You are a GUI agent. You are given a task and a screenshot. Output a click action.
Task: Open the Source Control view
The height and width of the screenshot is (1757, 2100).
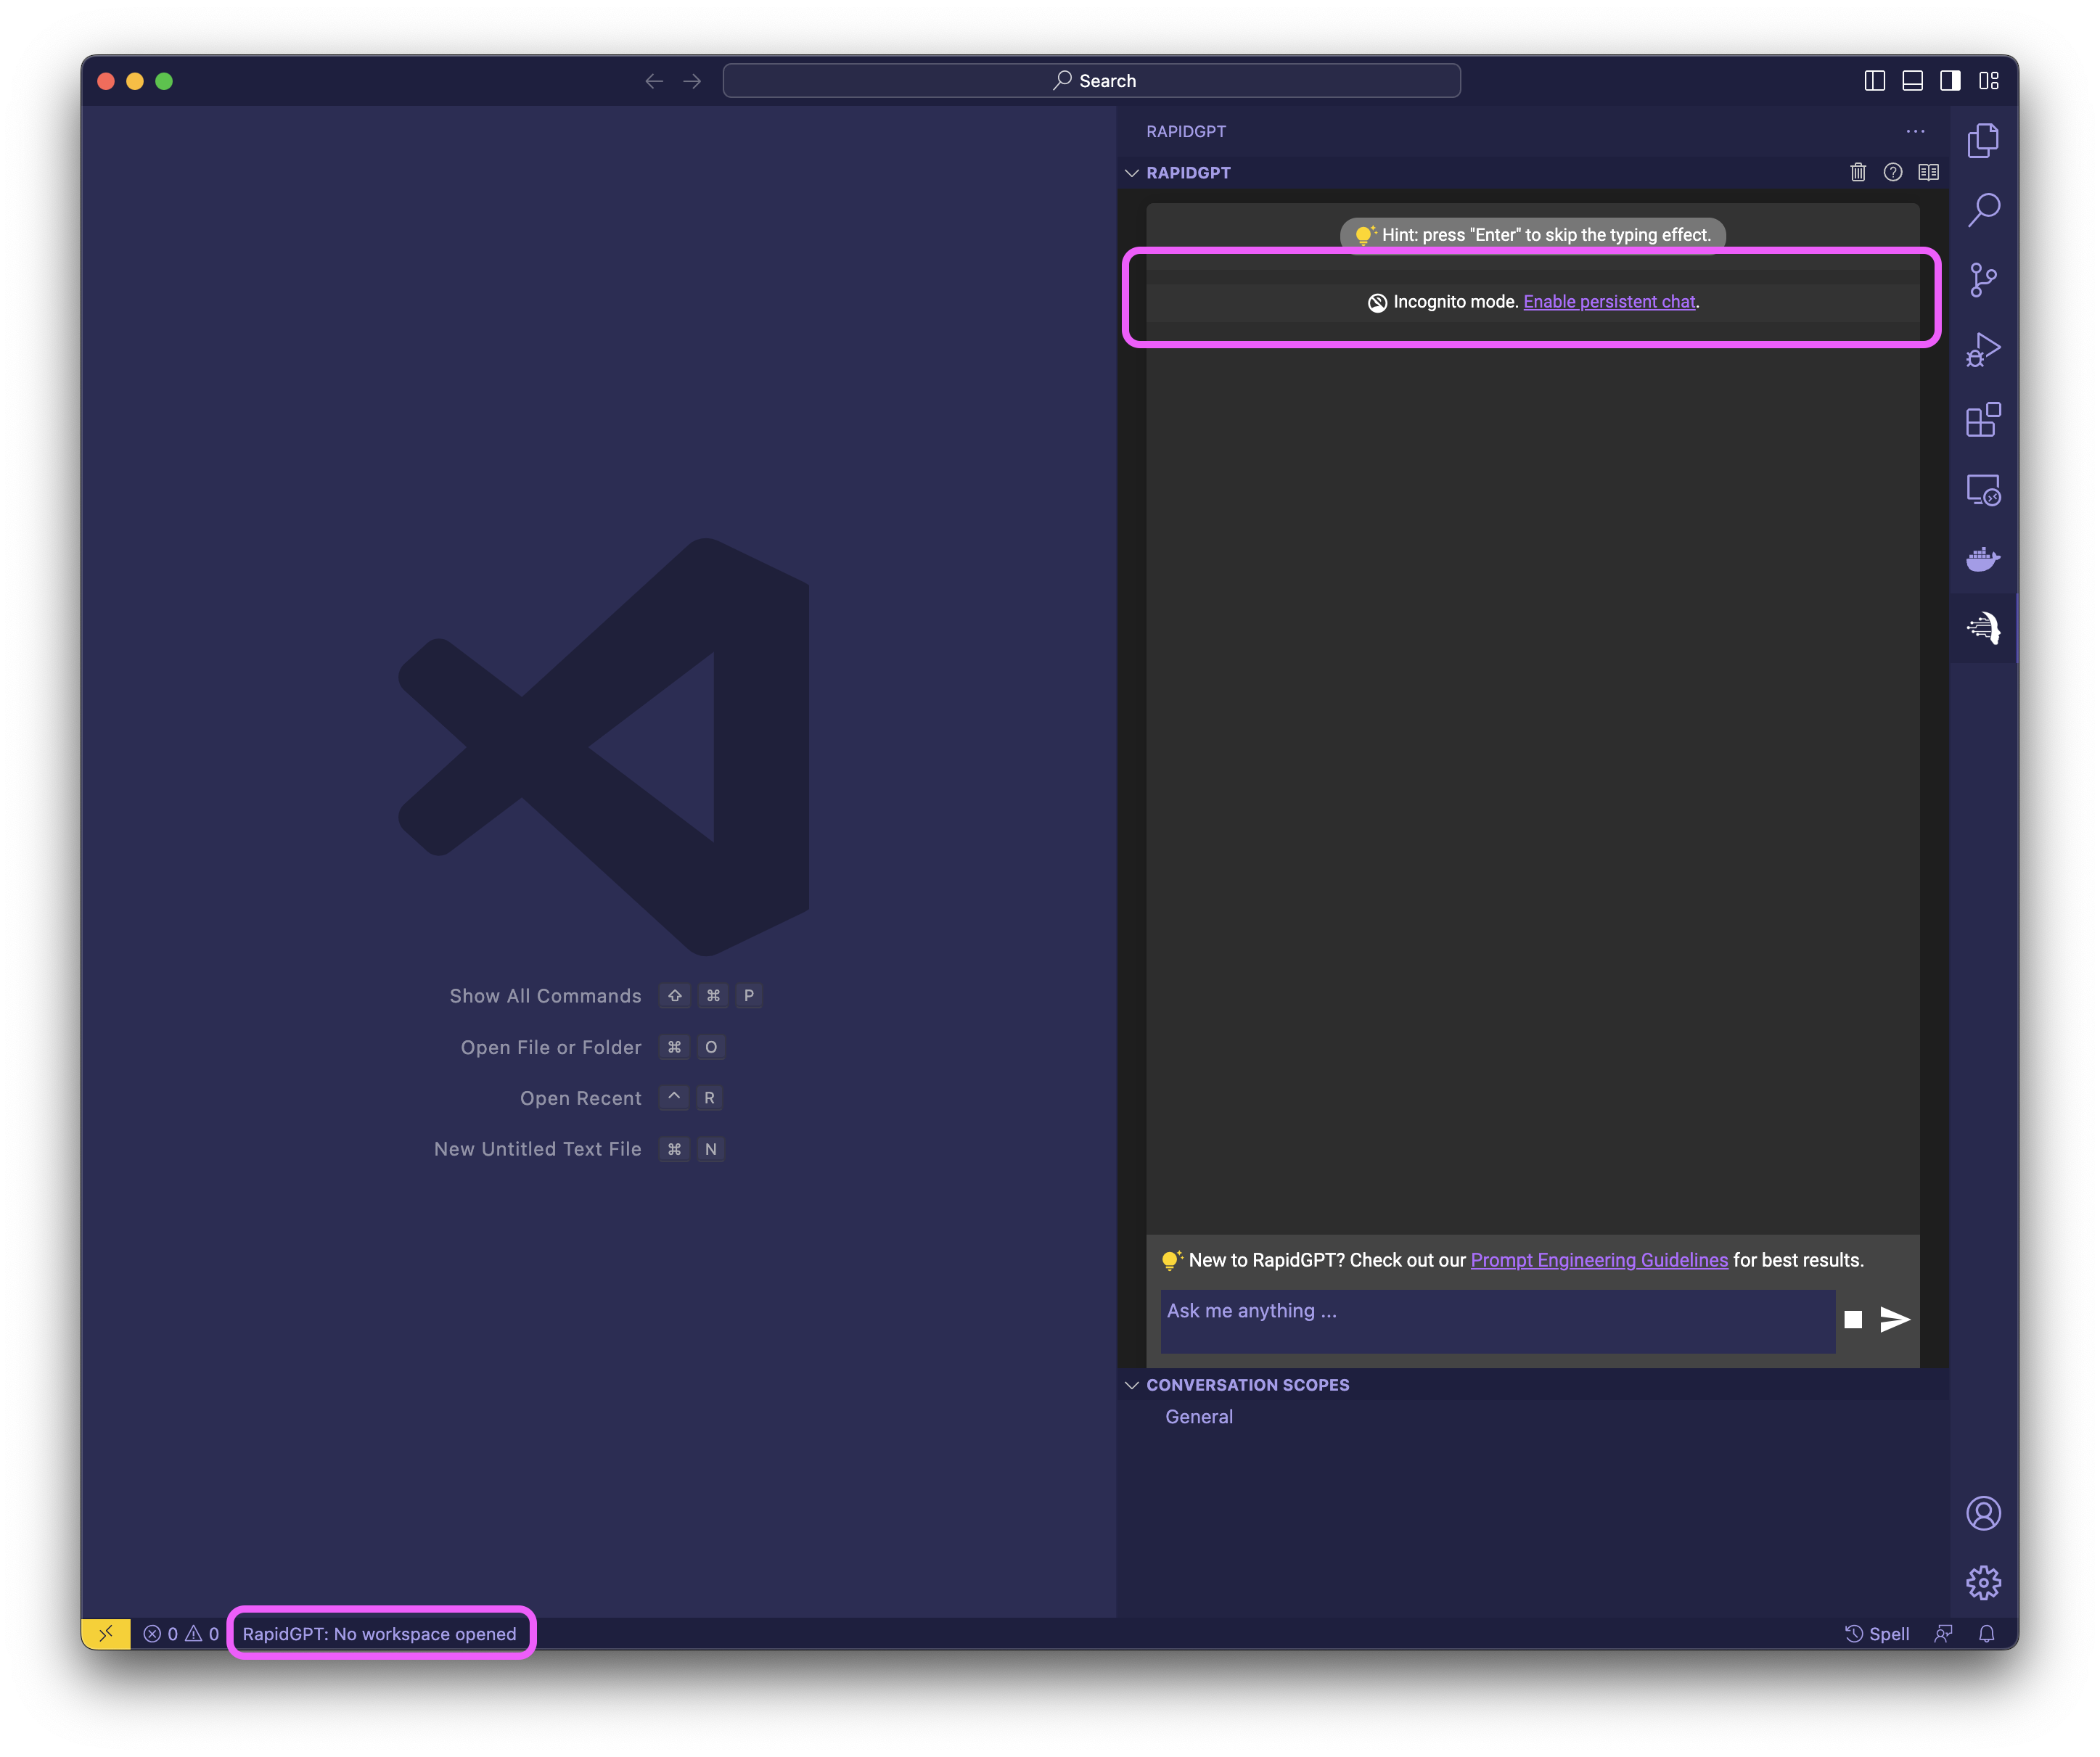pos(1983,280)
